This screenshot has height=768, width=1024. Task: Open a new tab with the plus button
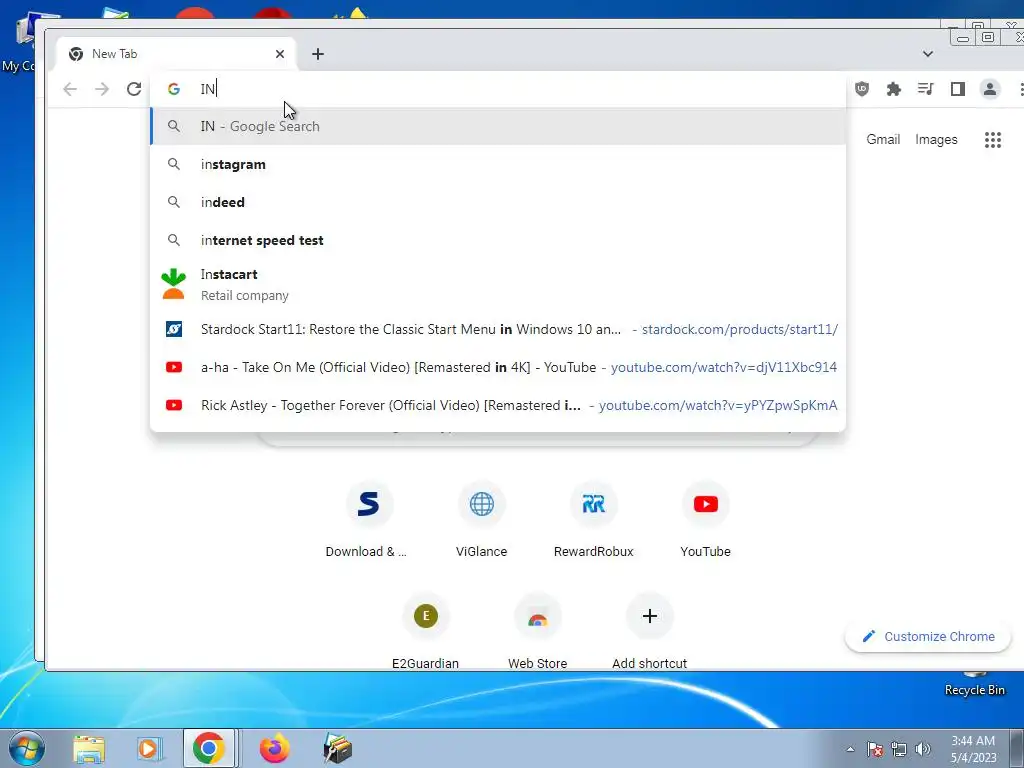pos(317,54)
